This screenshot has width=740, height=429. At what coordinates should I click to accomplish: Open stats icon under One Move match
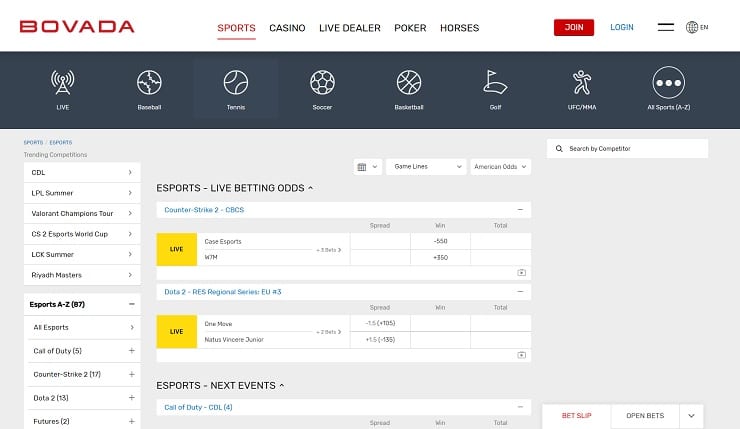[521, 355]
